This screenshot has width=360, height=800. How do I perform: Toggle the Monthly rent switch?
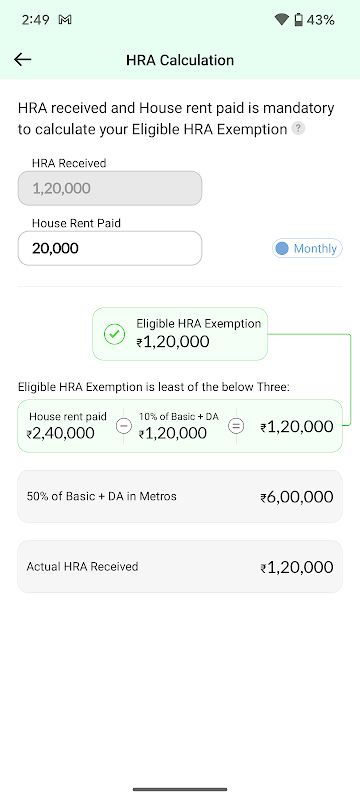307,248
